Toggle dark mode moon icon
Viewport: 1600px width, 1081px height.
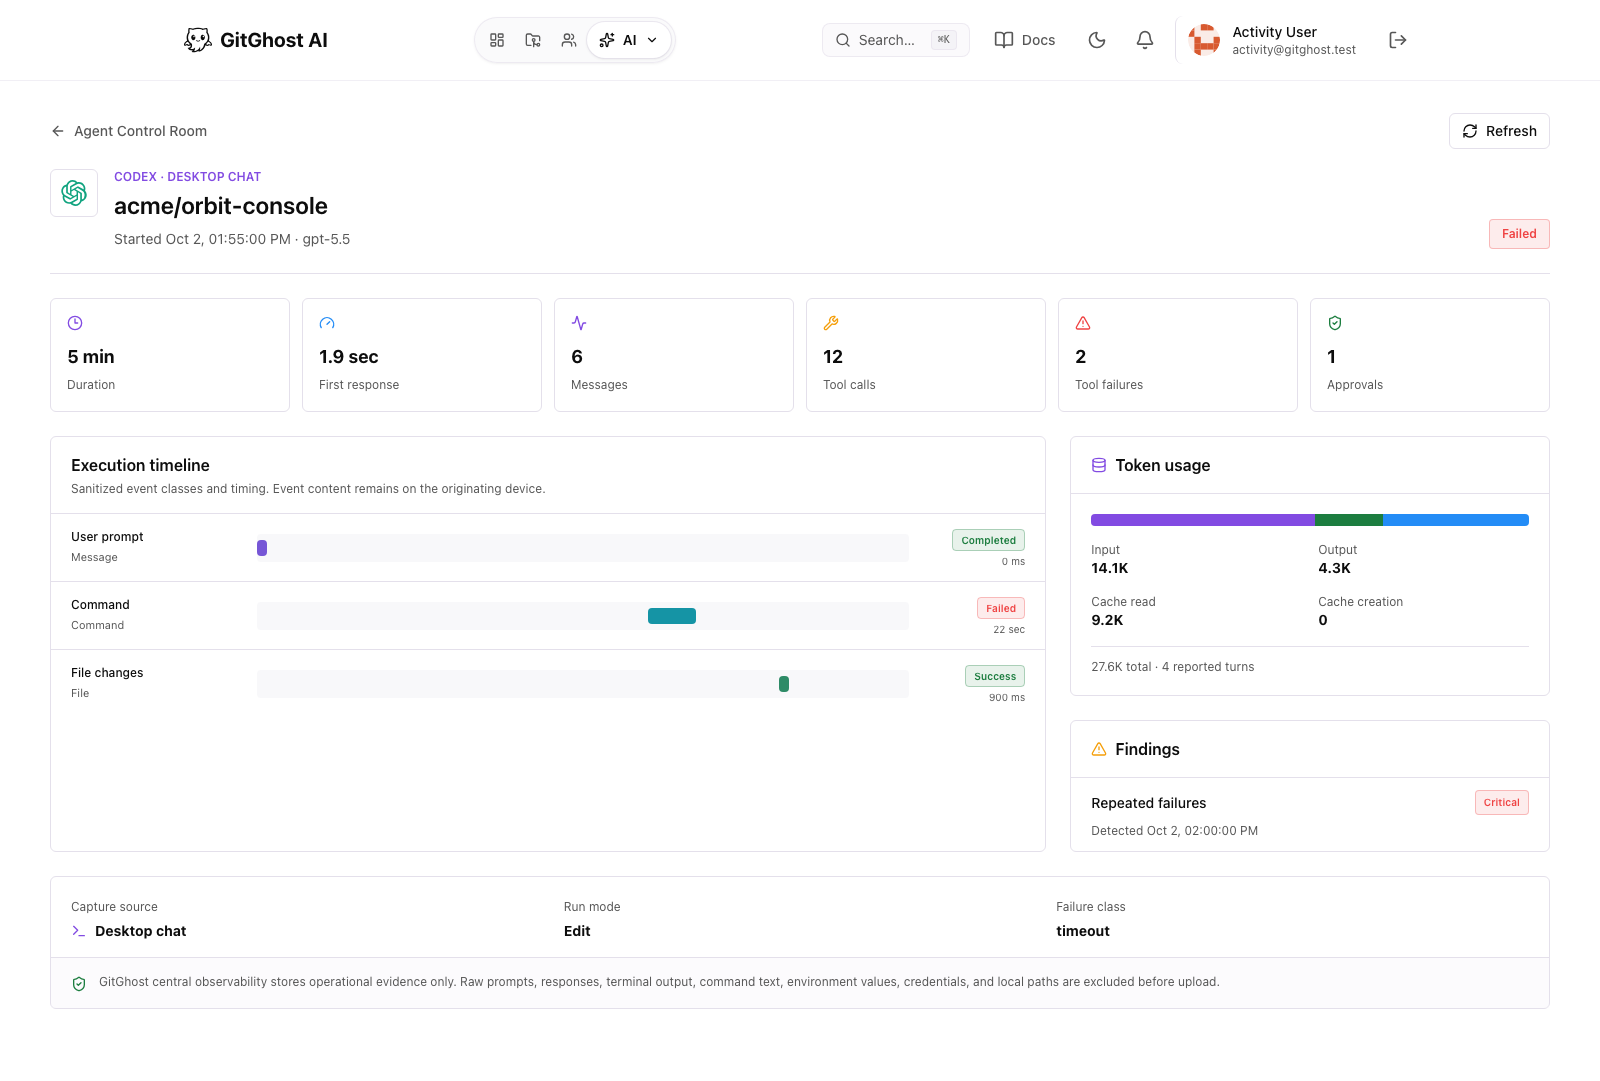[1097, 40]
